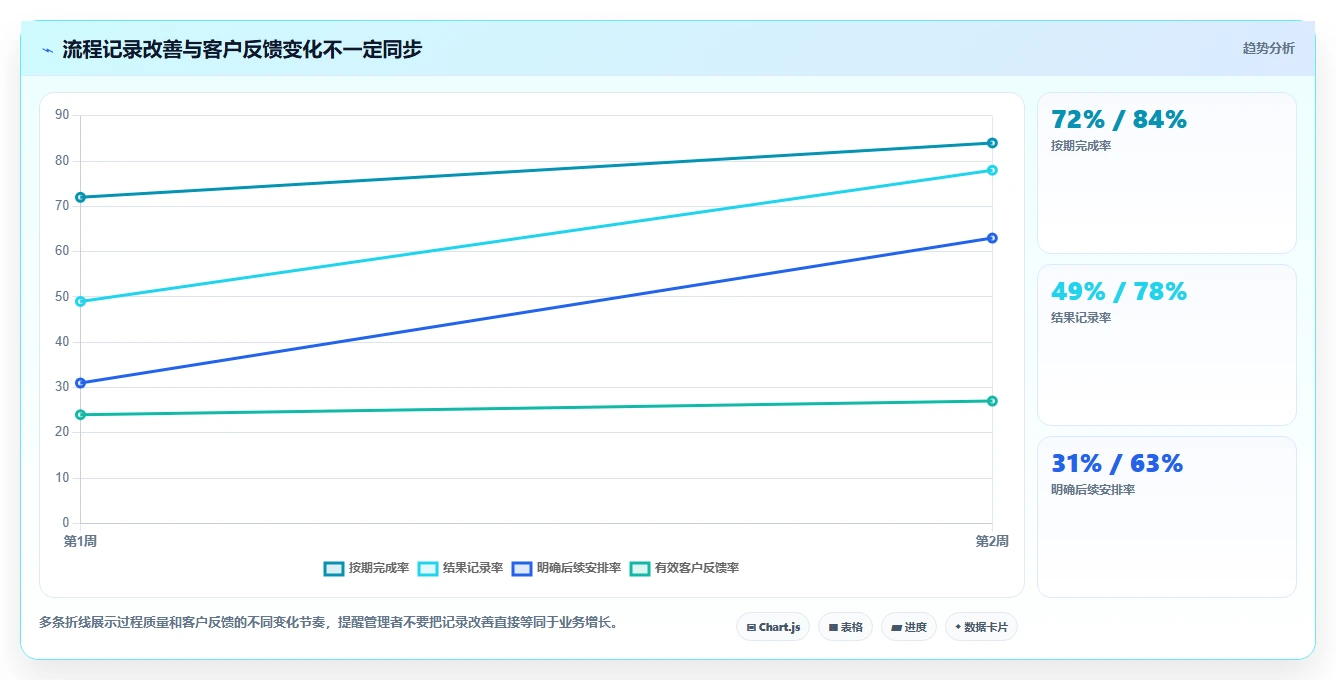Toggle the 结果记录率 series in the legend
This screenshot has height=680, width=1336.
pyautogui.click(x=461, y=568)
